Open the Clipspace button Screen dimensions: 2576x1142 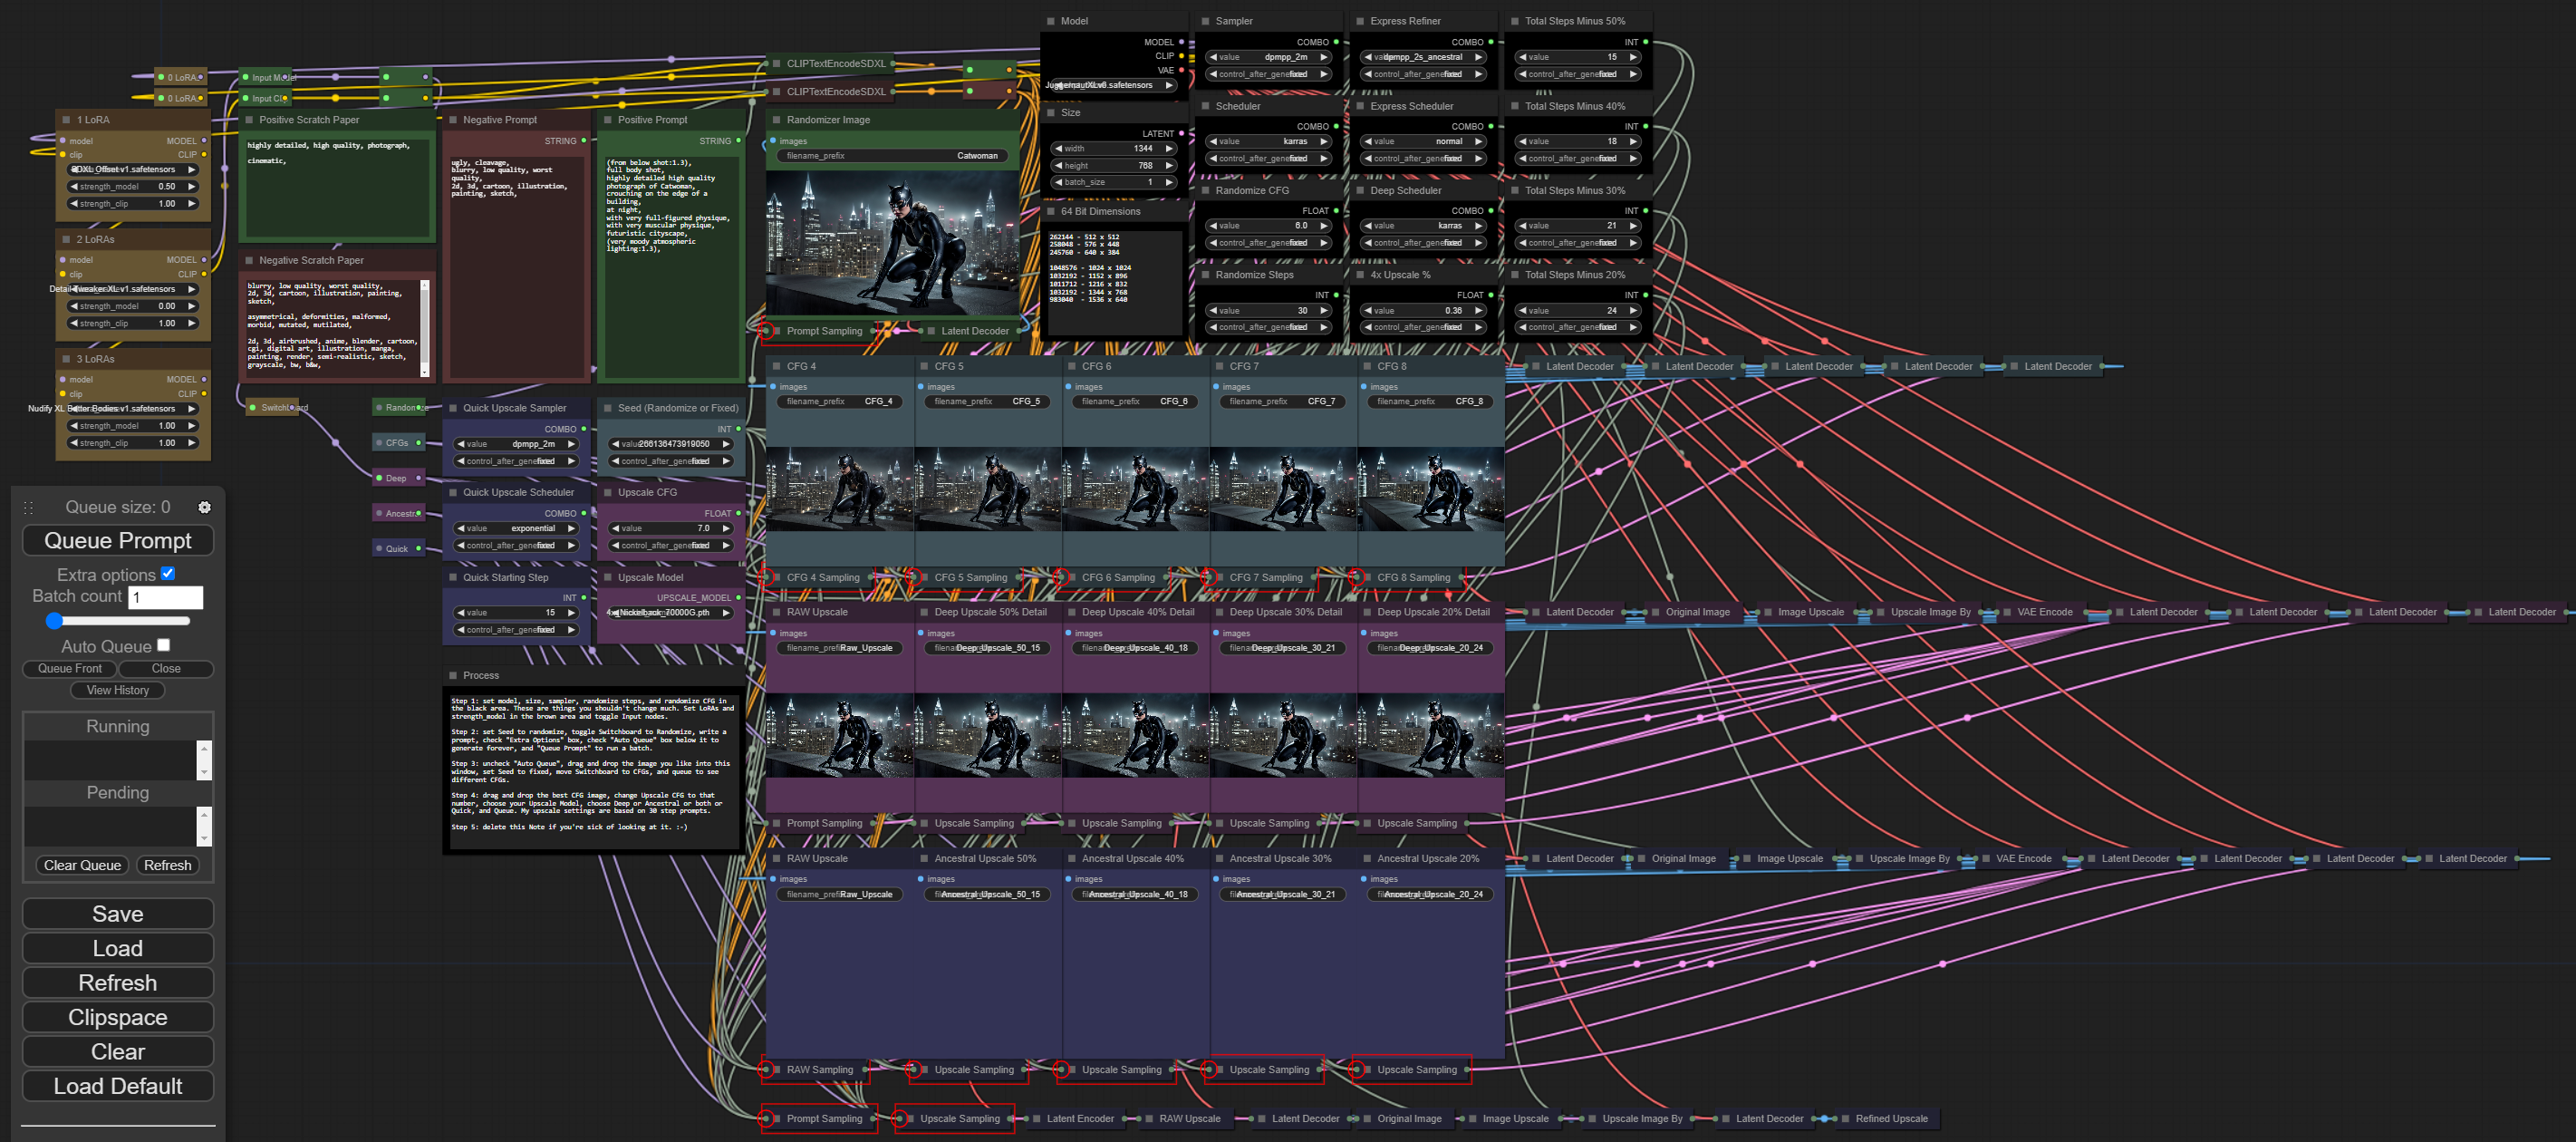coord(118,1018)
